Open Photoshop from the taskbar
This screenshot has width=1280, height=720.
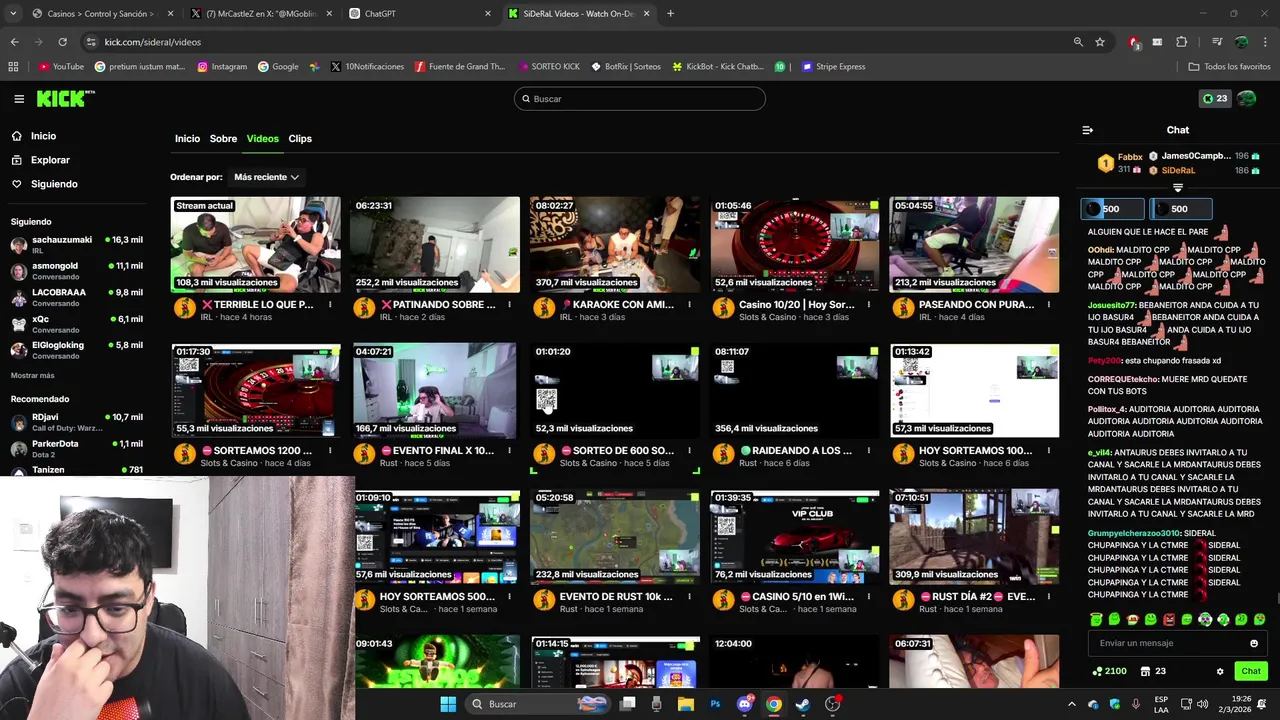point(715,704)
